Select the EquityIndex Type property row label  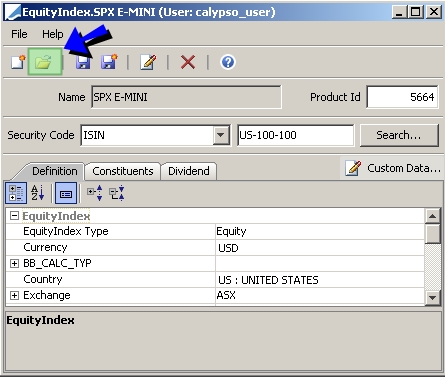click(66, 231)
